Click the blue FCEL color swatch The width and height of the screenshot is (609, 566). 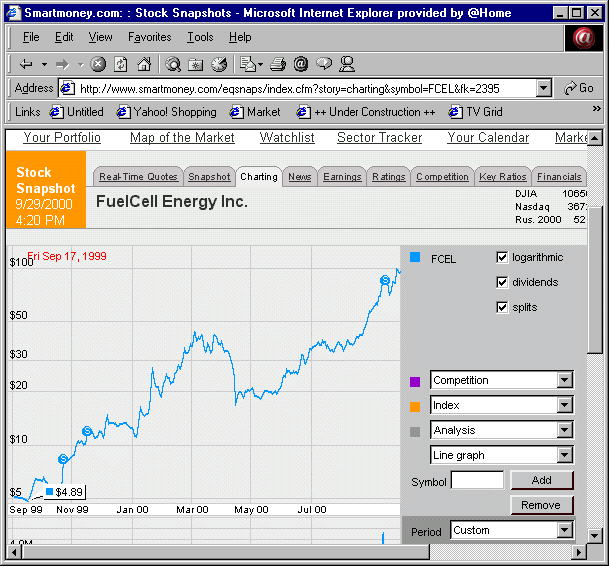click(x=415, y=257)
